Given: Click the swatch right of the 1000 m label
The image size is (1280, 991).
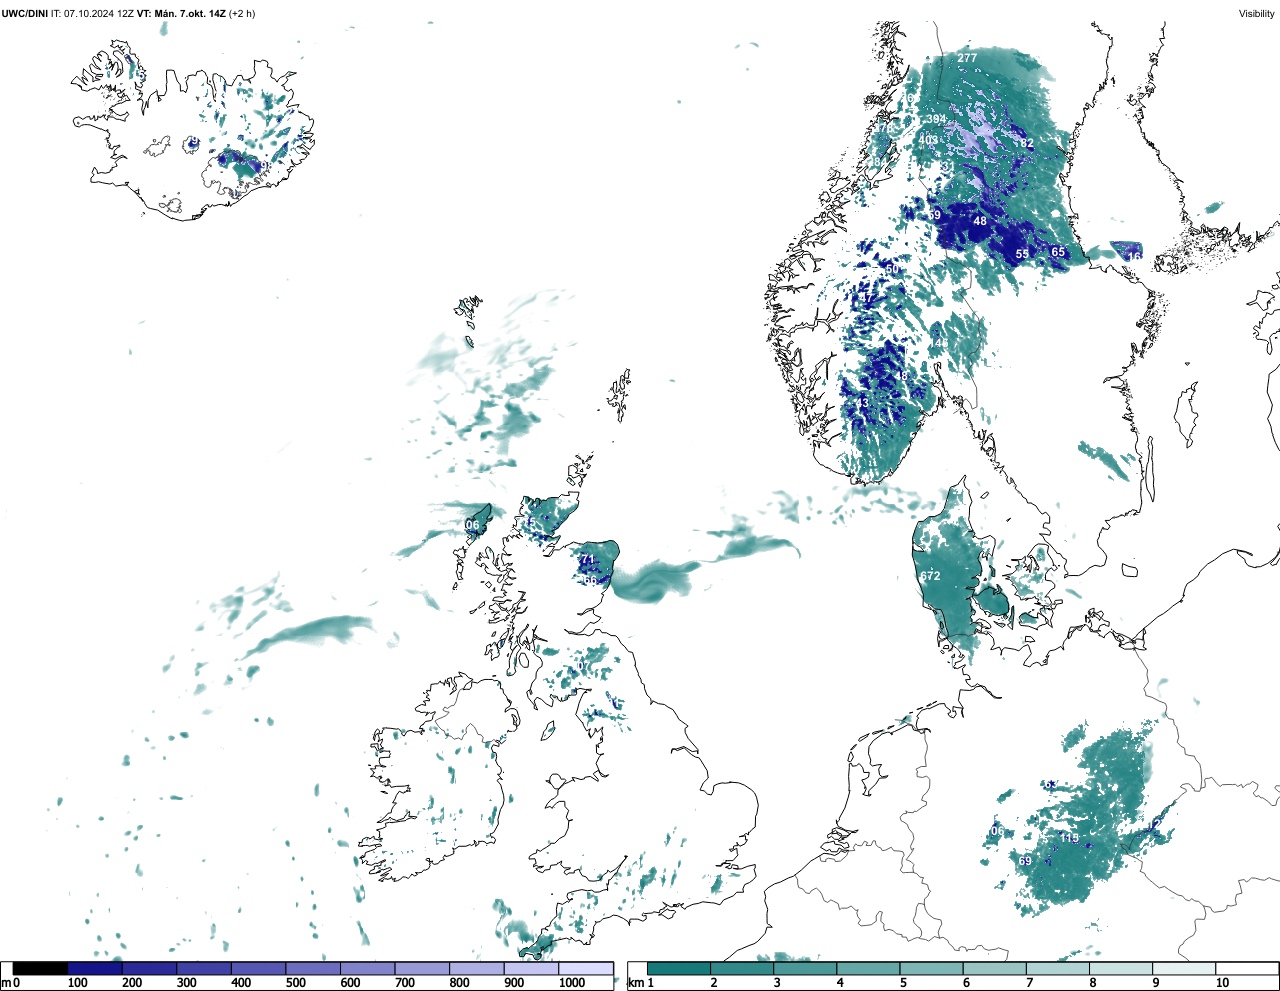Looking at the screenshot, I should pos(586,968).
